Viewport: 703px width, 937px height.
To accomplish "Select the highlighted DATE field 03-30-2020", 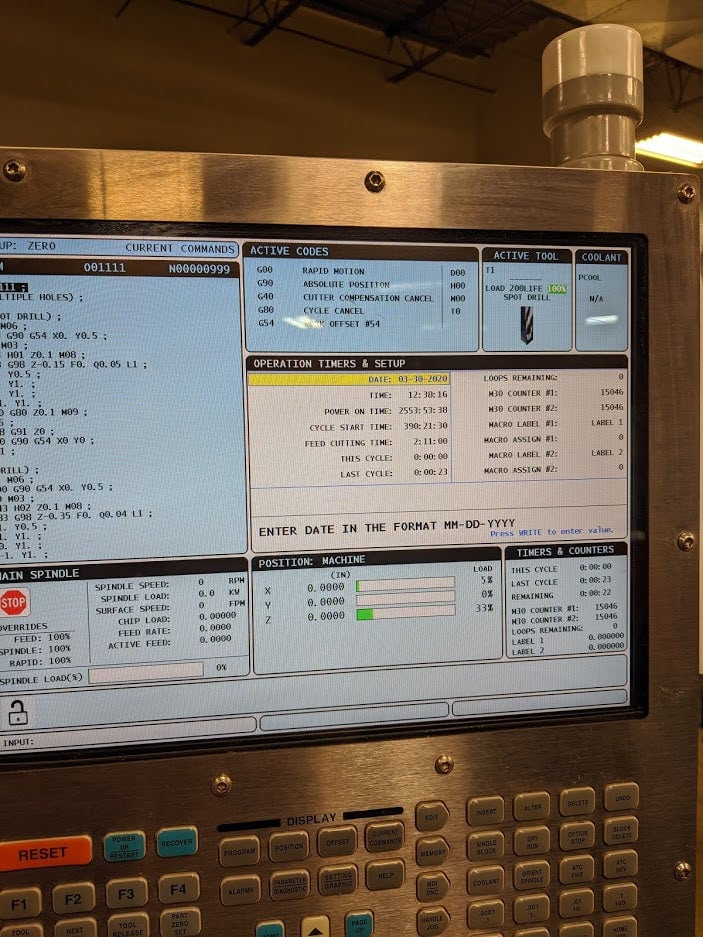I will coord(349,379).
